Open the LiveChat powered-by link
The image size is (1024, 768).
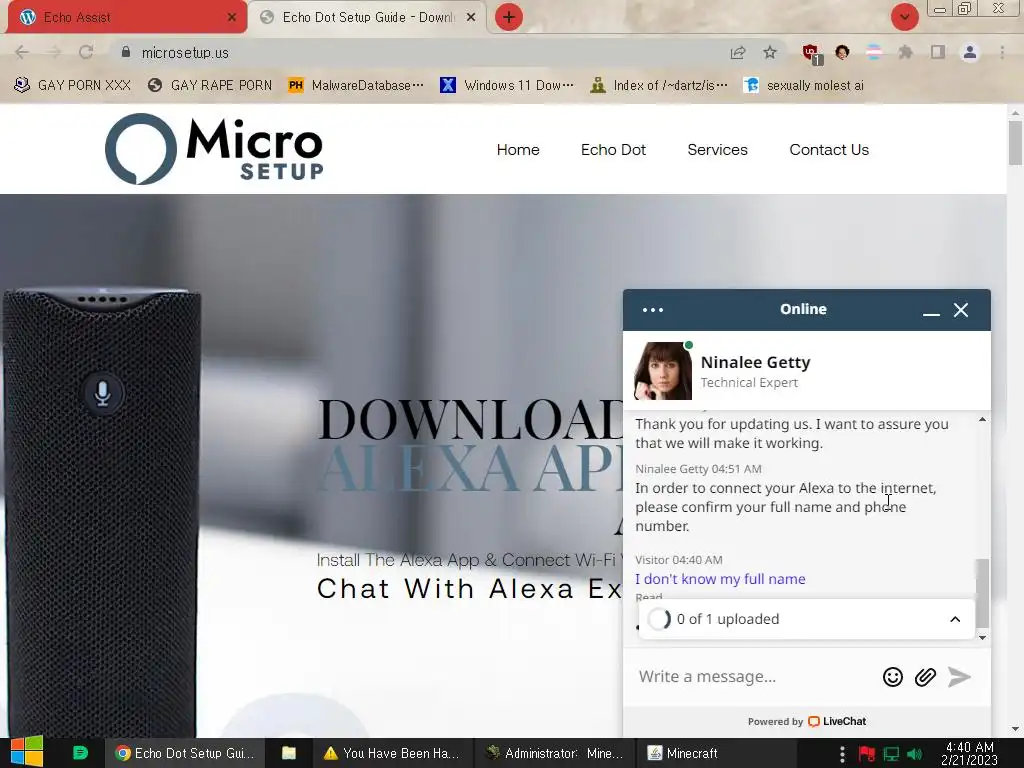point(807,721)
